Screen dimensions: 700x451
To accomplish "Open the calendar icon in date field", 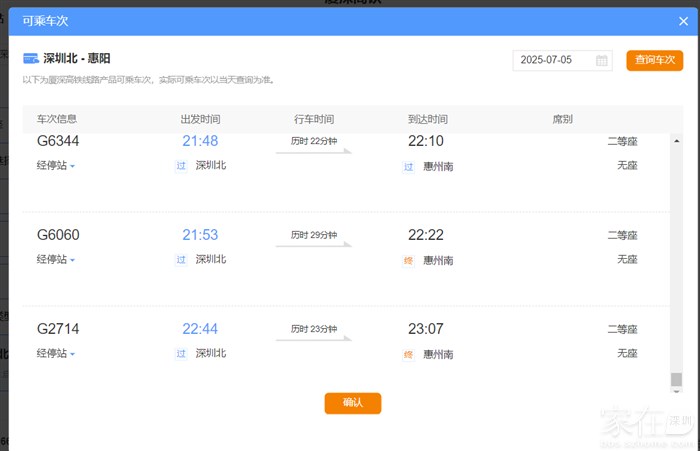I will coord(602,61).
